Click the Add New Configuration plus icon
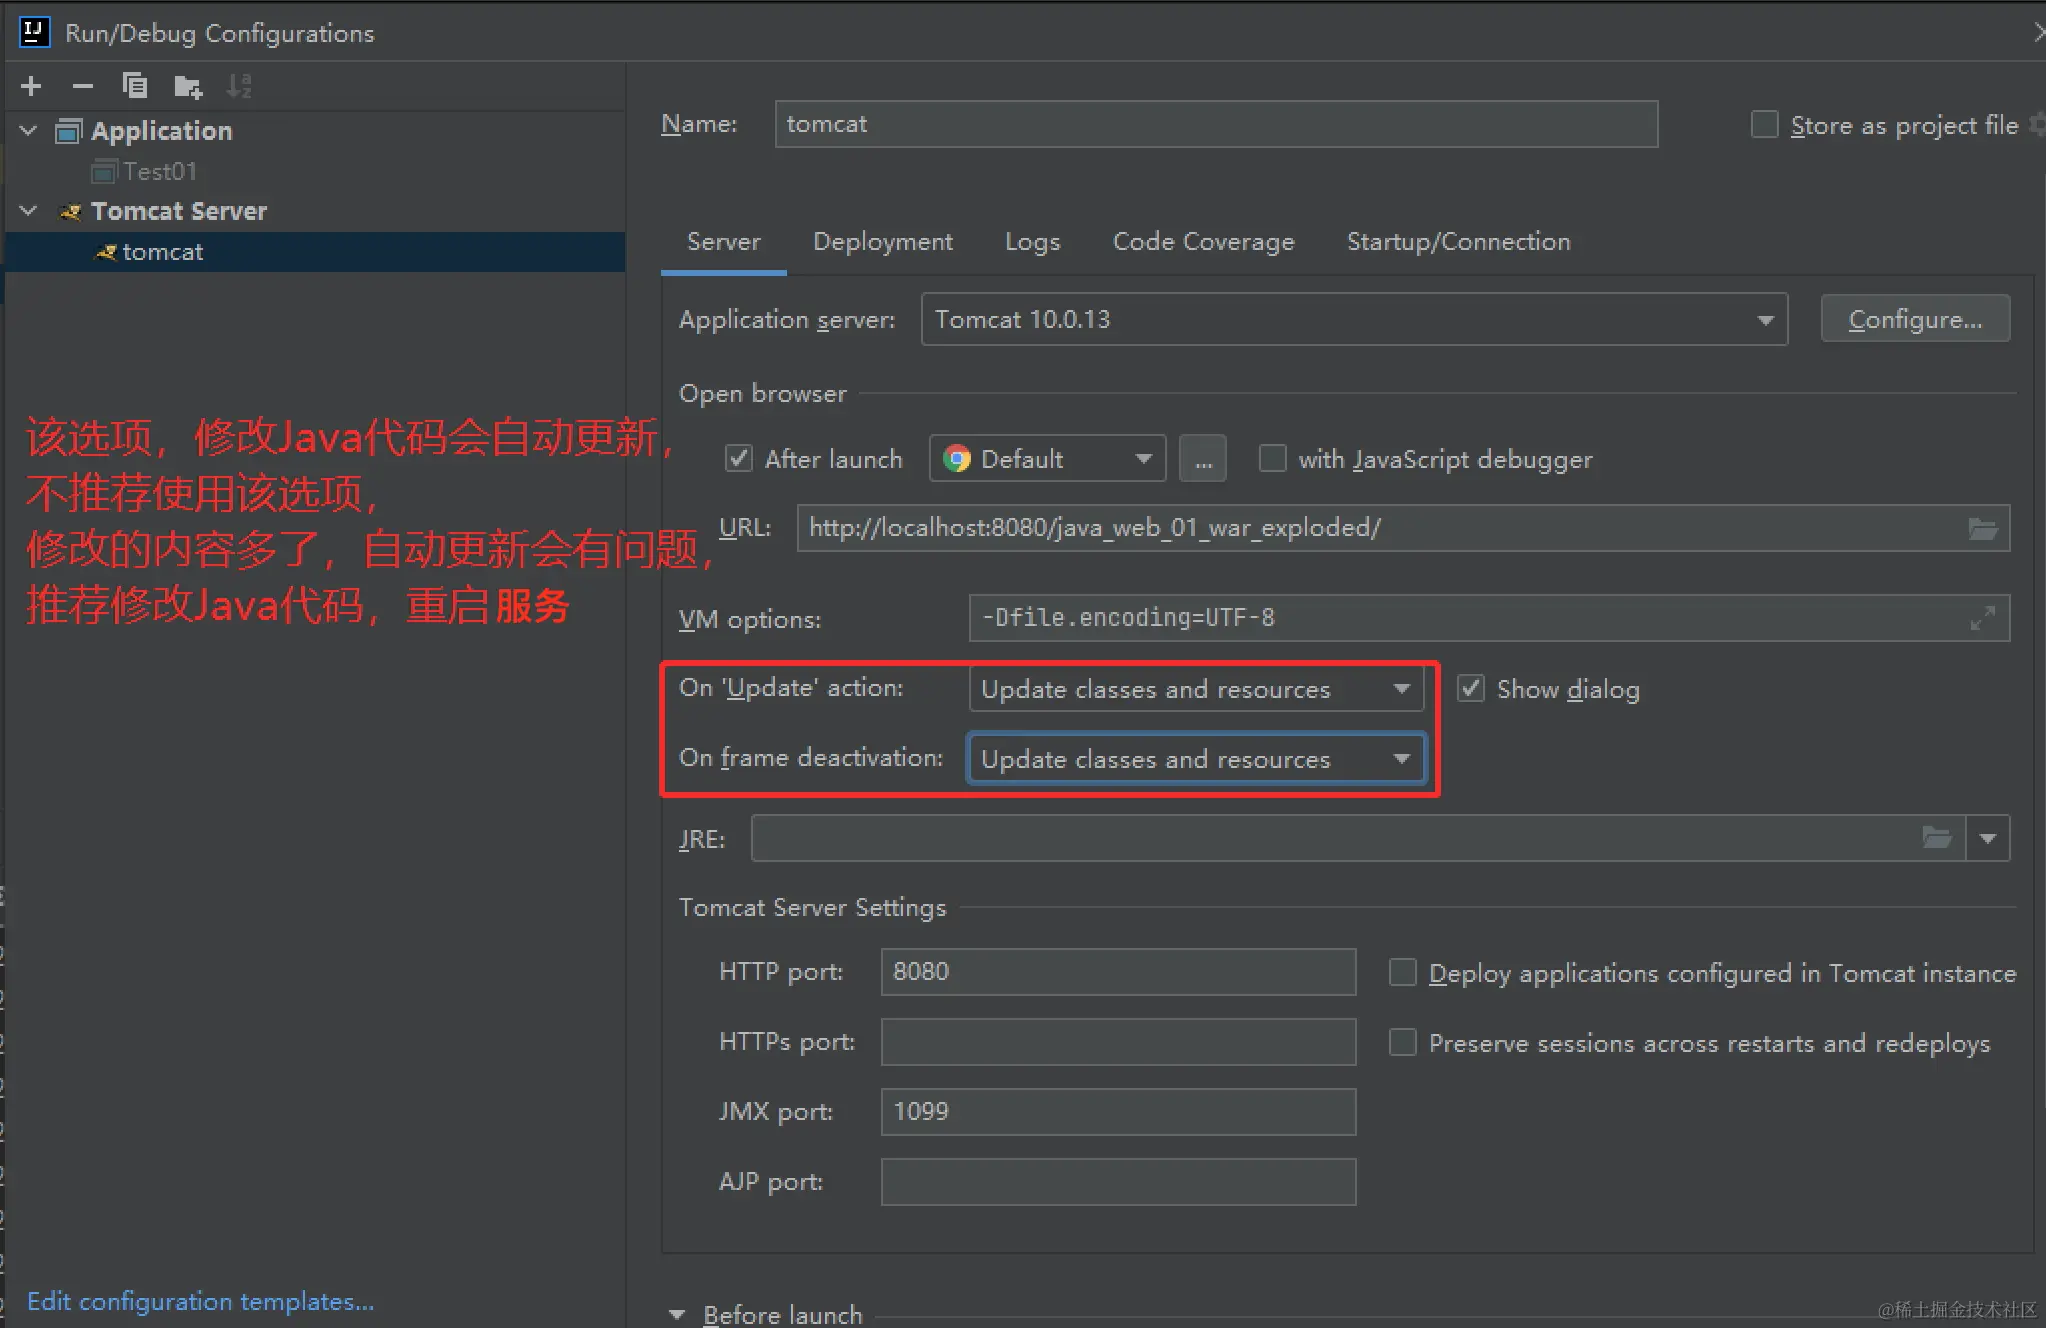Screen dimensions: 2046x1328 tap(31, 86)
